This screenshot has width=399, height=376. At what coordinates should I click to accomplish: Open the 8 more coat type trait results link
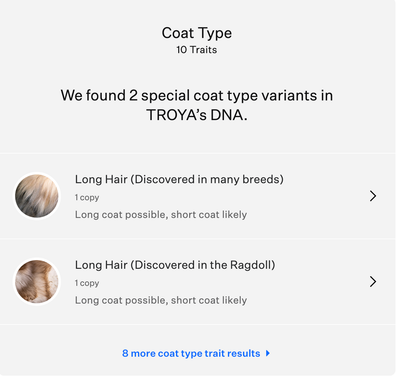click(x=196, y=353)
